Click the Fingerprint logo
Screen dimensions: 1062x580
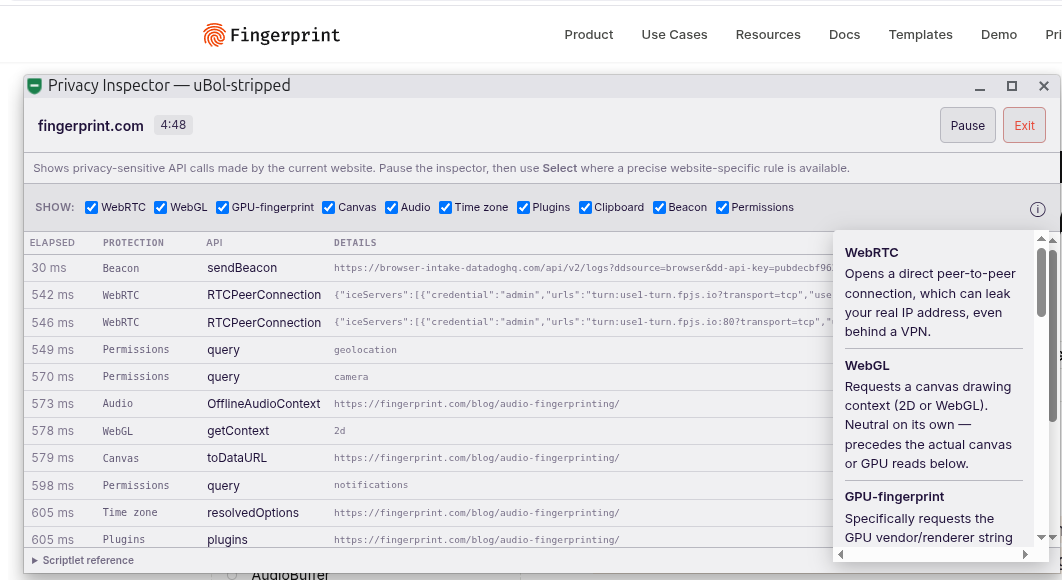[272, 35]
